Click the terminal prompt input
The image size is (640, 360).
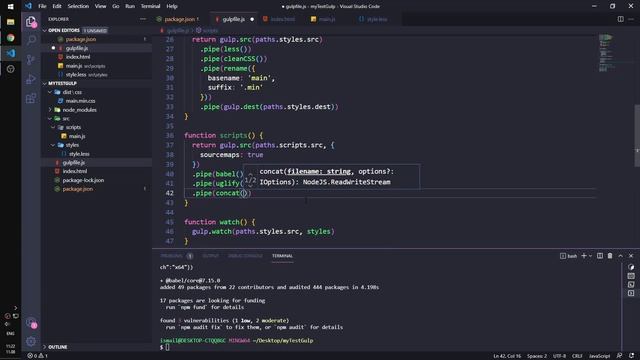167,347
